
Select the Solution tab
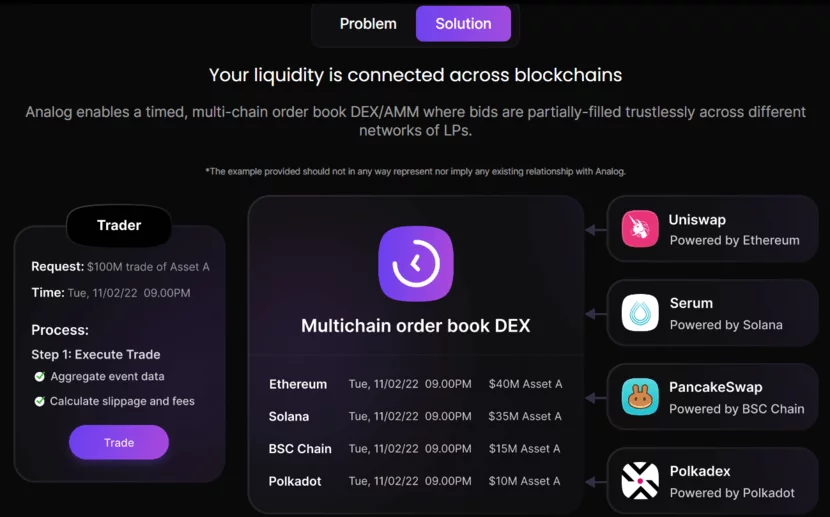click(x=463, y=24)
